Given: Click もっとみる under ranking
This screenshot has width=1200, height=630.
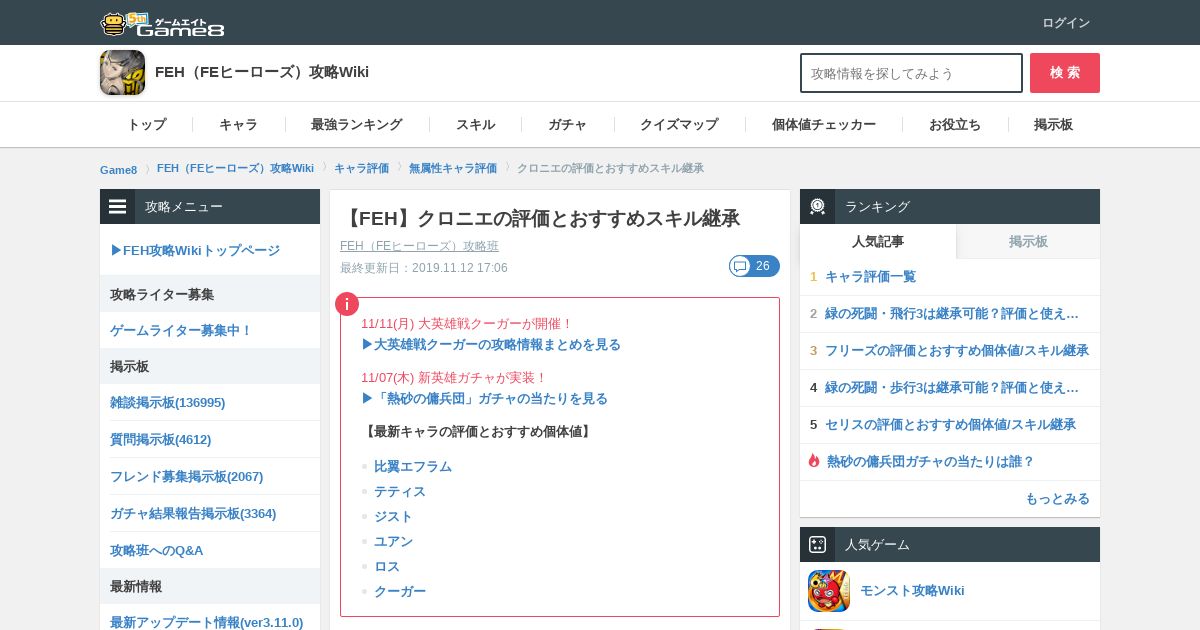Looking at the screenshot, I should tap(1057, 498).
